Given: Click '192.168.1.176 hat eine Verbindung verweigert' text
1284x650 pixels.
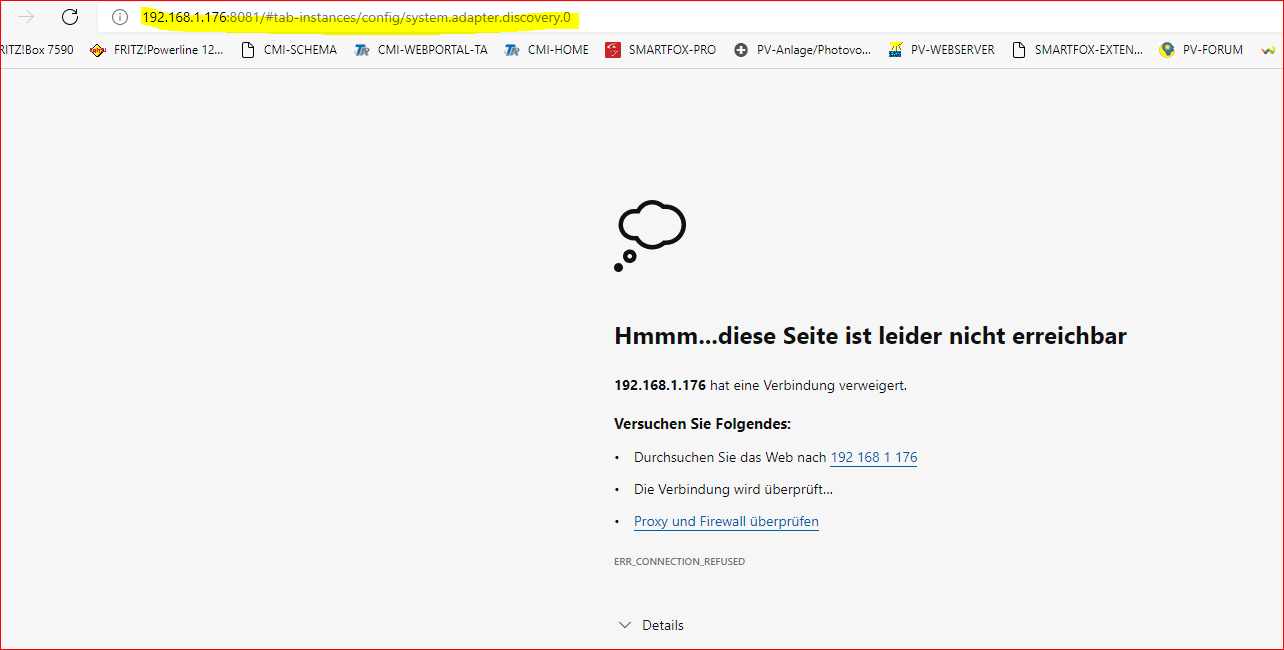Looking at the screenshot, I should point(760,385).
